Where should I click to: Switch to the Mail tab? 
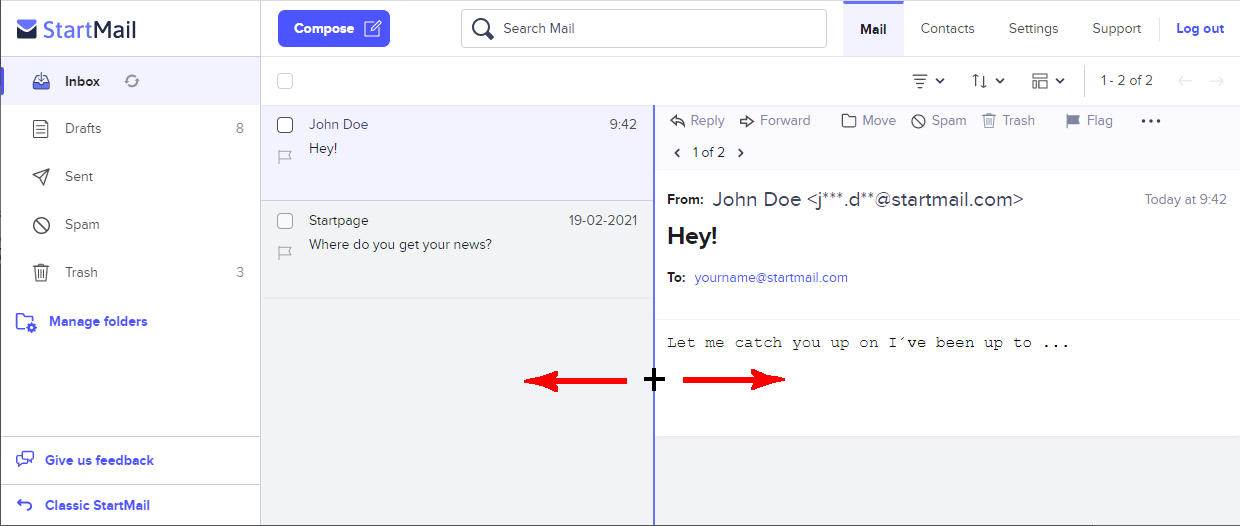[x=873, y=29]
